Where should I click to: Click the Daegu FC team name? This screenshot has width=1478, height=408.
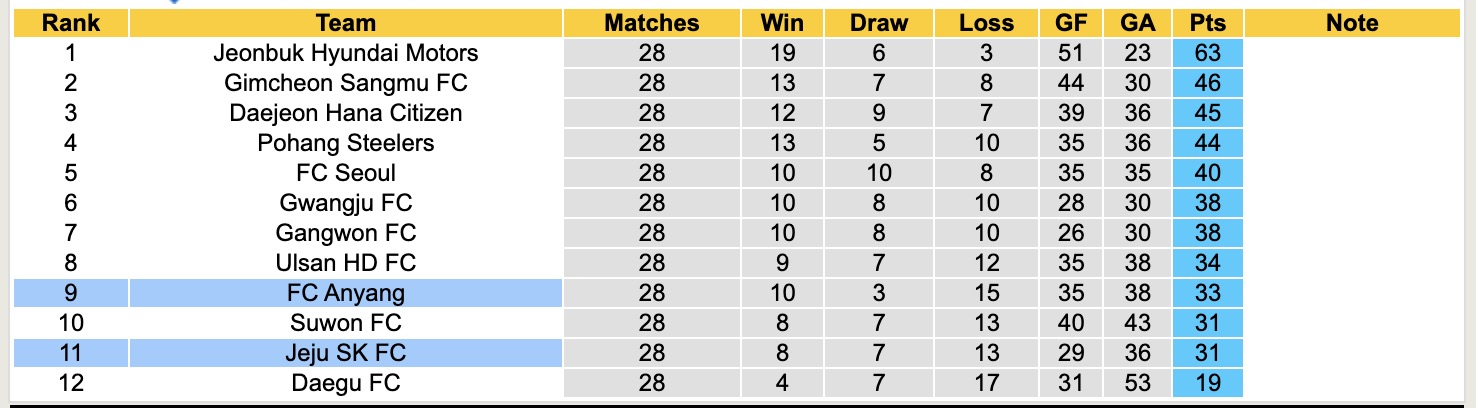(x=345, y=383)
